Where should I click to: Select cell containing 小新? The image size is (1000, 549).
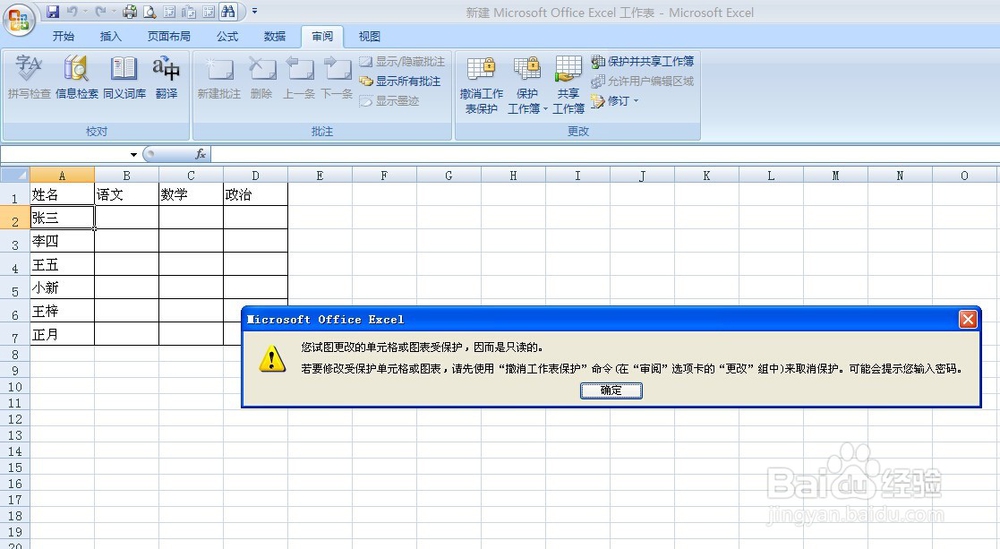(62, 288)
